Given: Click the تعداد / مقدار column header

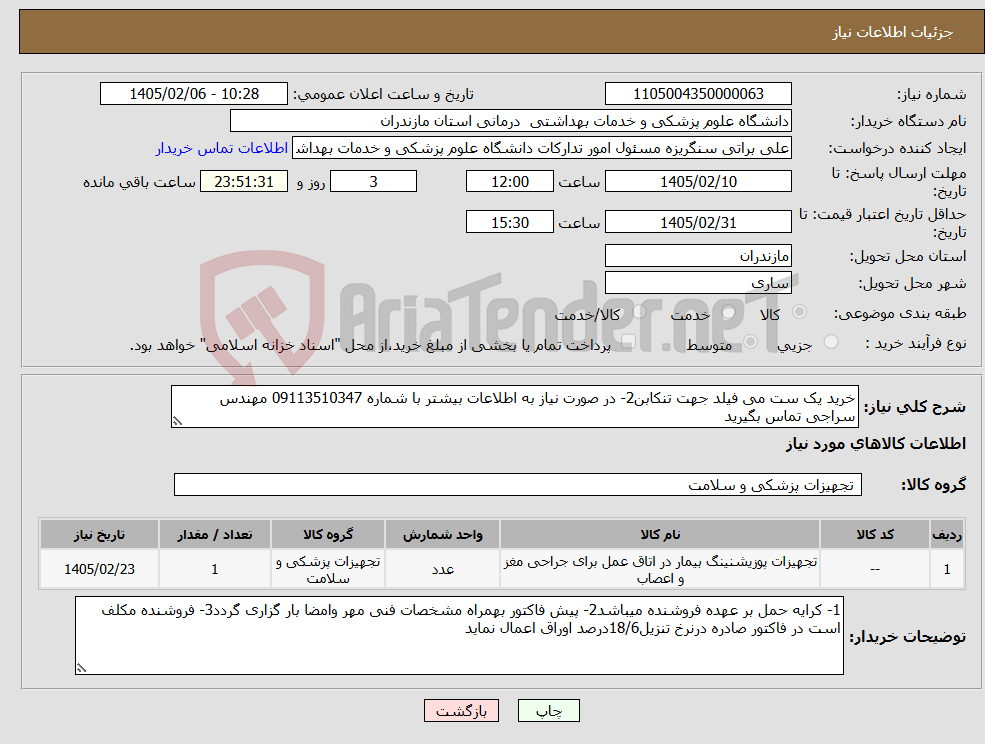Looking at the screenshot, I should [x=214, y=534].
